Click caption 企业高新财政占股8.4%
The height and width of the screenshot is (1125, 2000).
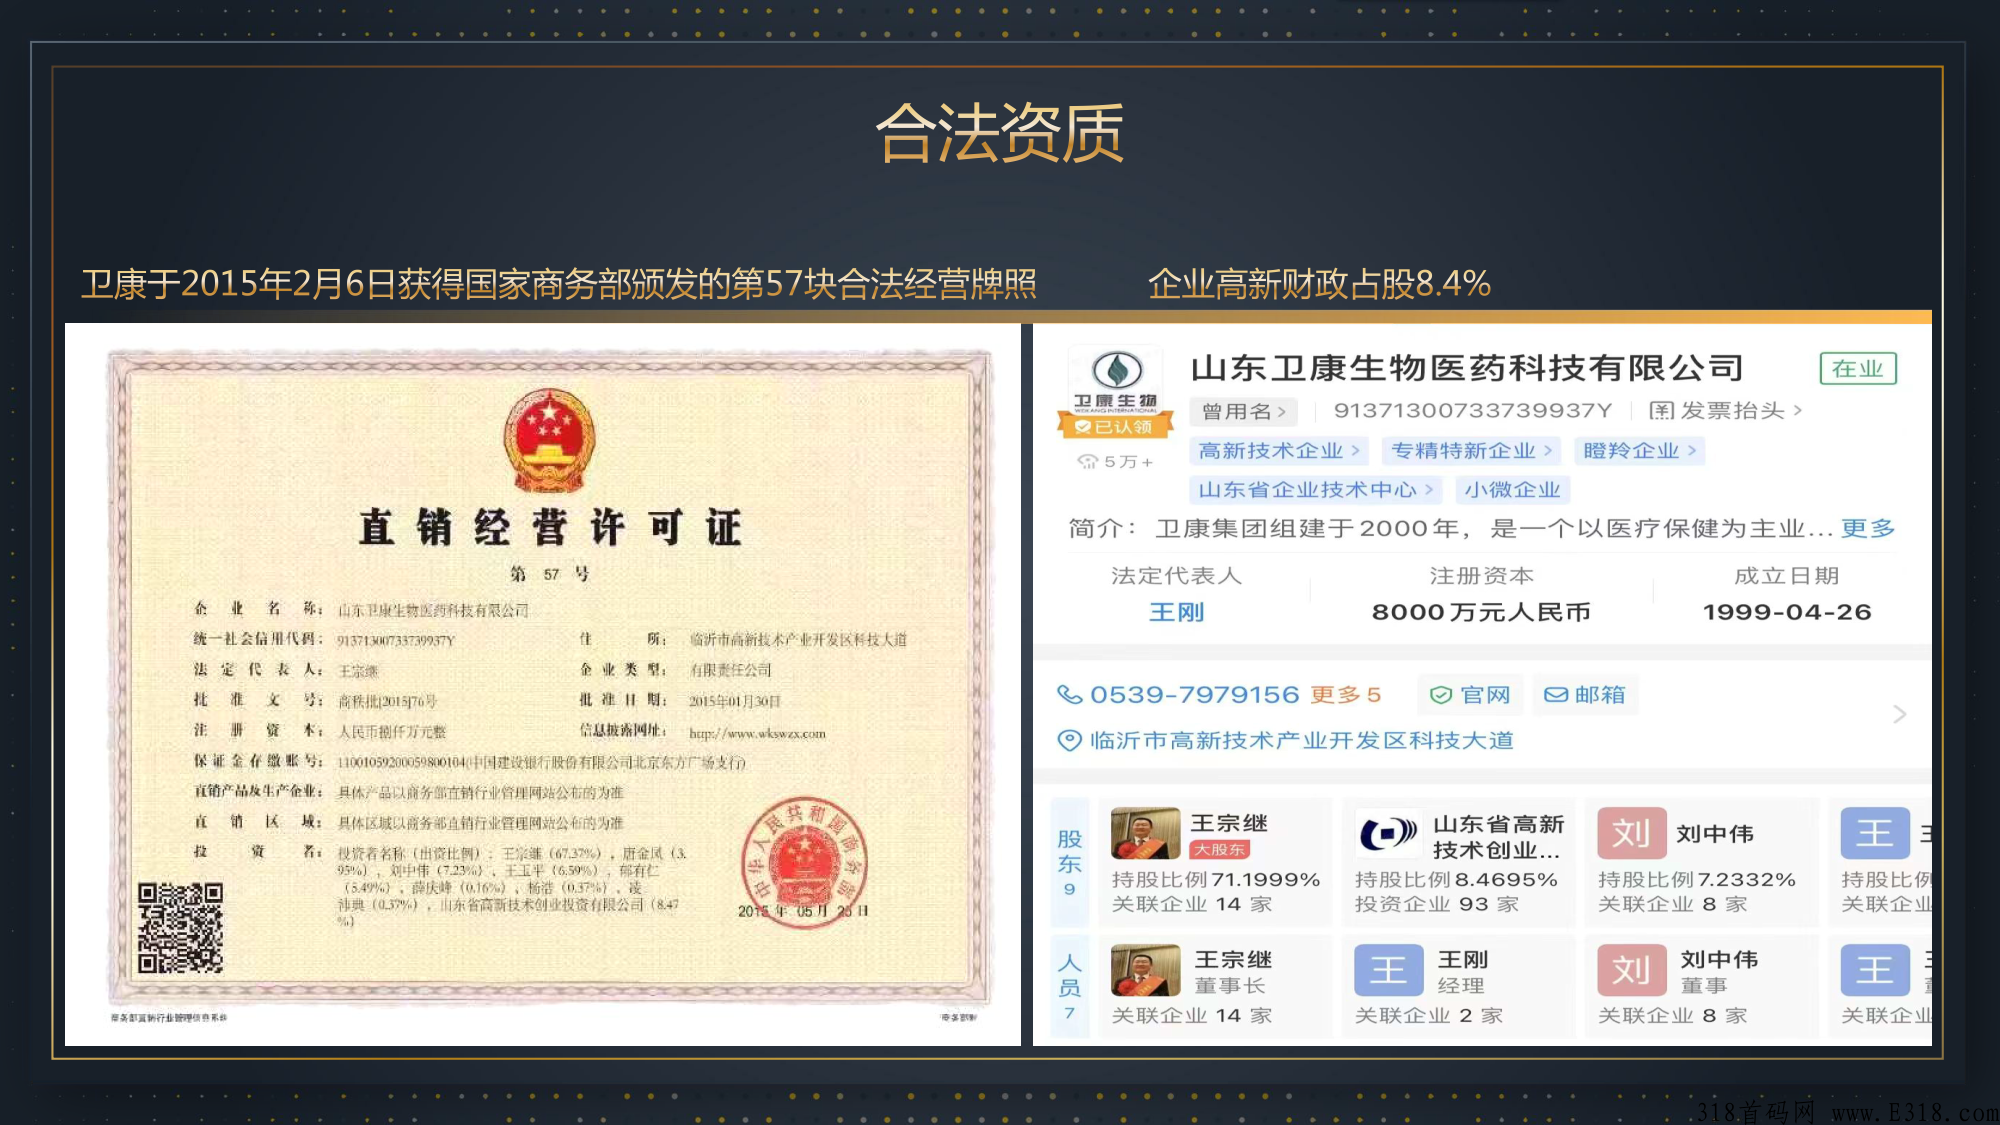tap(1319, 284)
